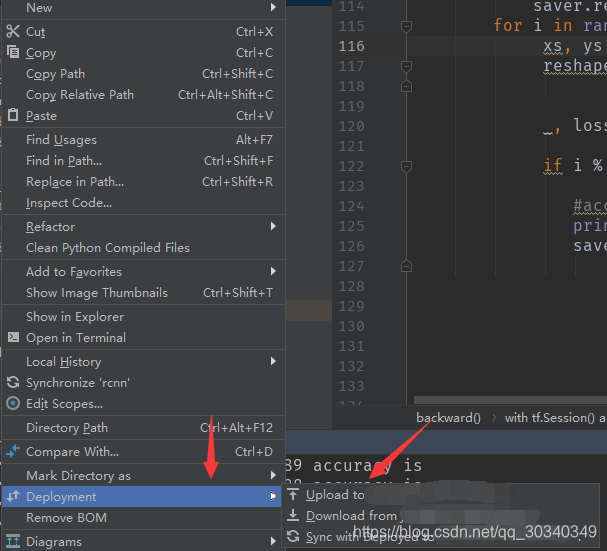Screen dimensions: 607x551
Task: Select Upload to in Deployment submenu
Action: coord(441,494)
